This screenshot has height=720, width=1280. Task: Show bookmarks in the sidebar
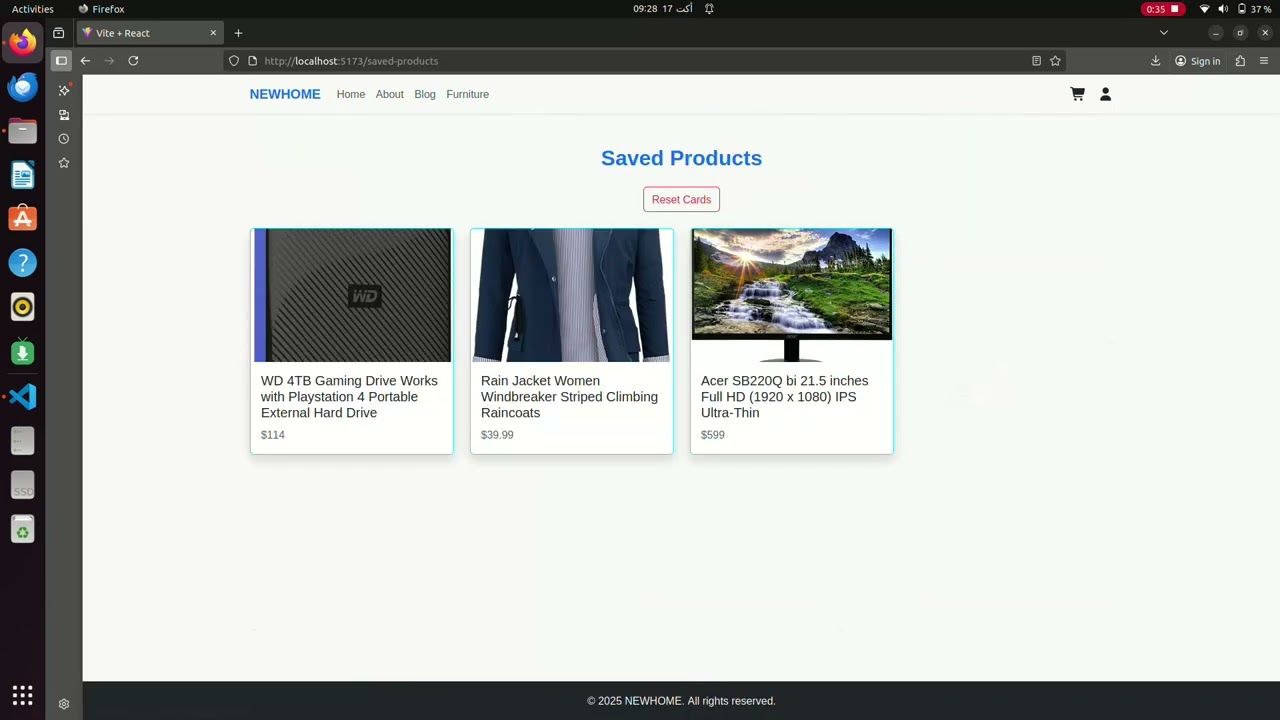[64, 163]
